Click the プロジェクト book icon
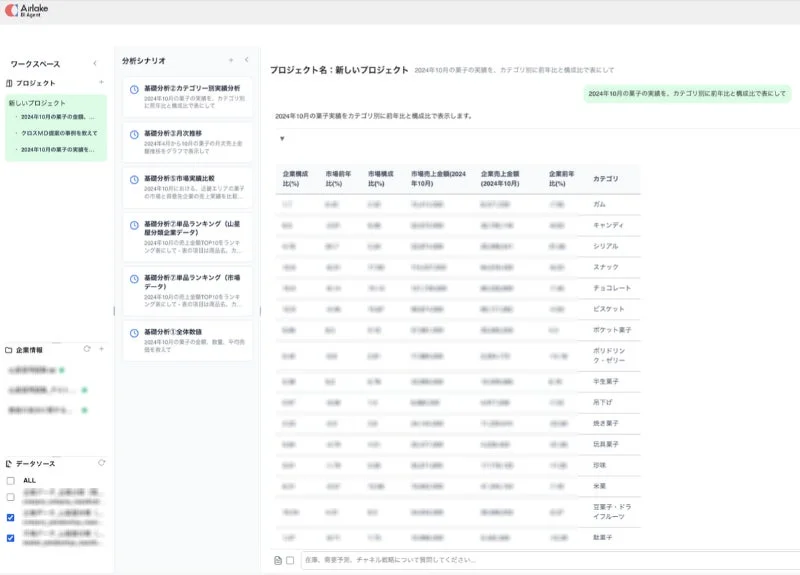 (x=9, y=83)
